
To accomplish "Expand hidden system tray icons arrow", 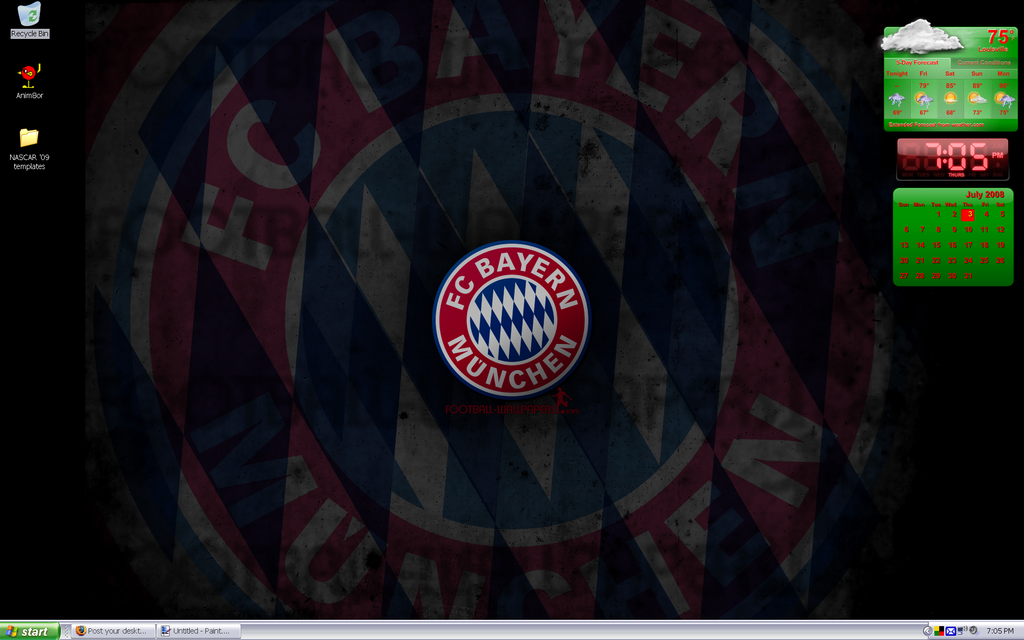I will (x=927, y=631).
